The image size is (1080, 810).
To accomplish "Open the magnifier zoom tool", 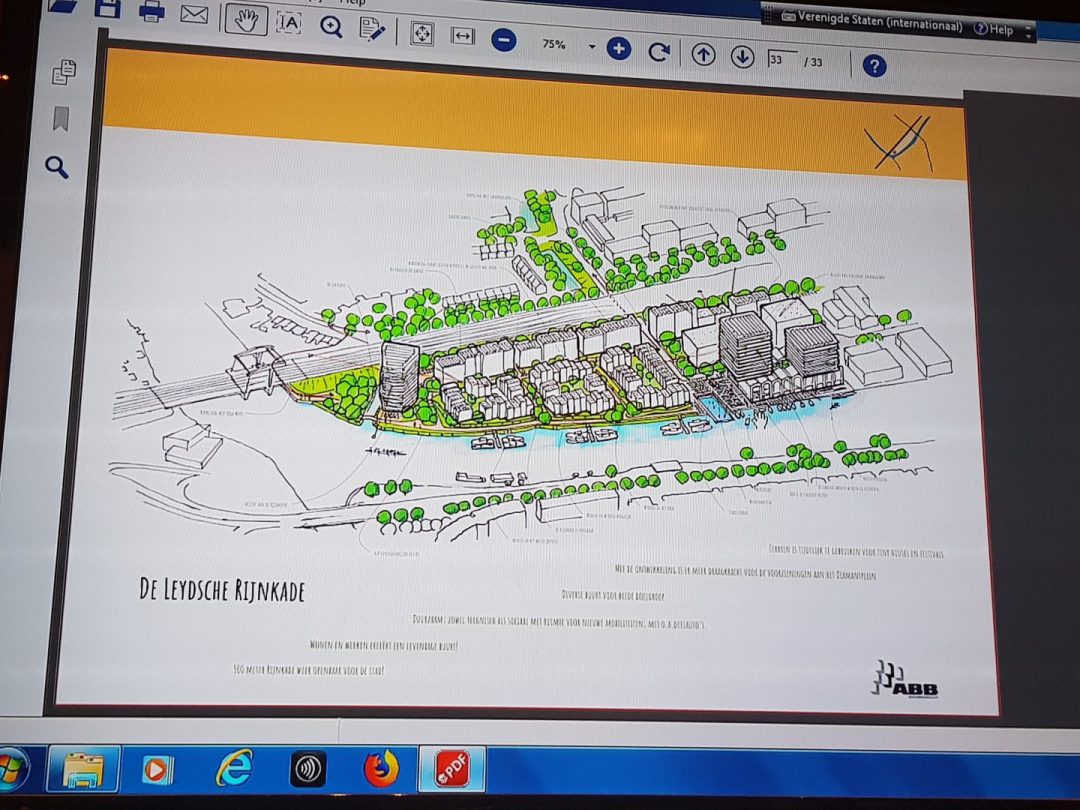I will pos(331,26).
